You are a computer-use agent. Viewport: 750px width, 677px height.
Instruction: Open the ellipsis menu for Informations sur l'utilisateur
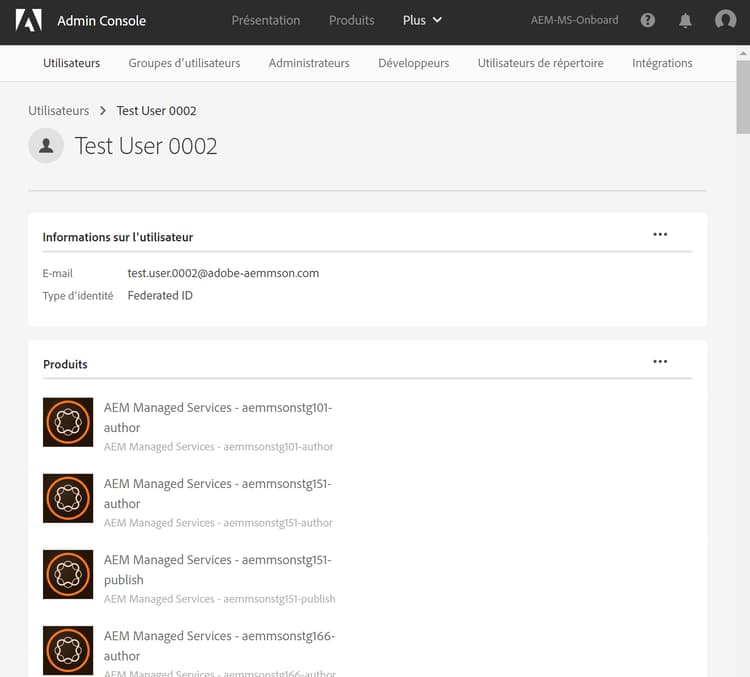click(660, 234)
